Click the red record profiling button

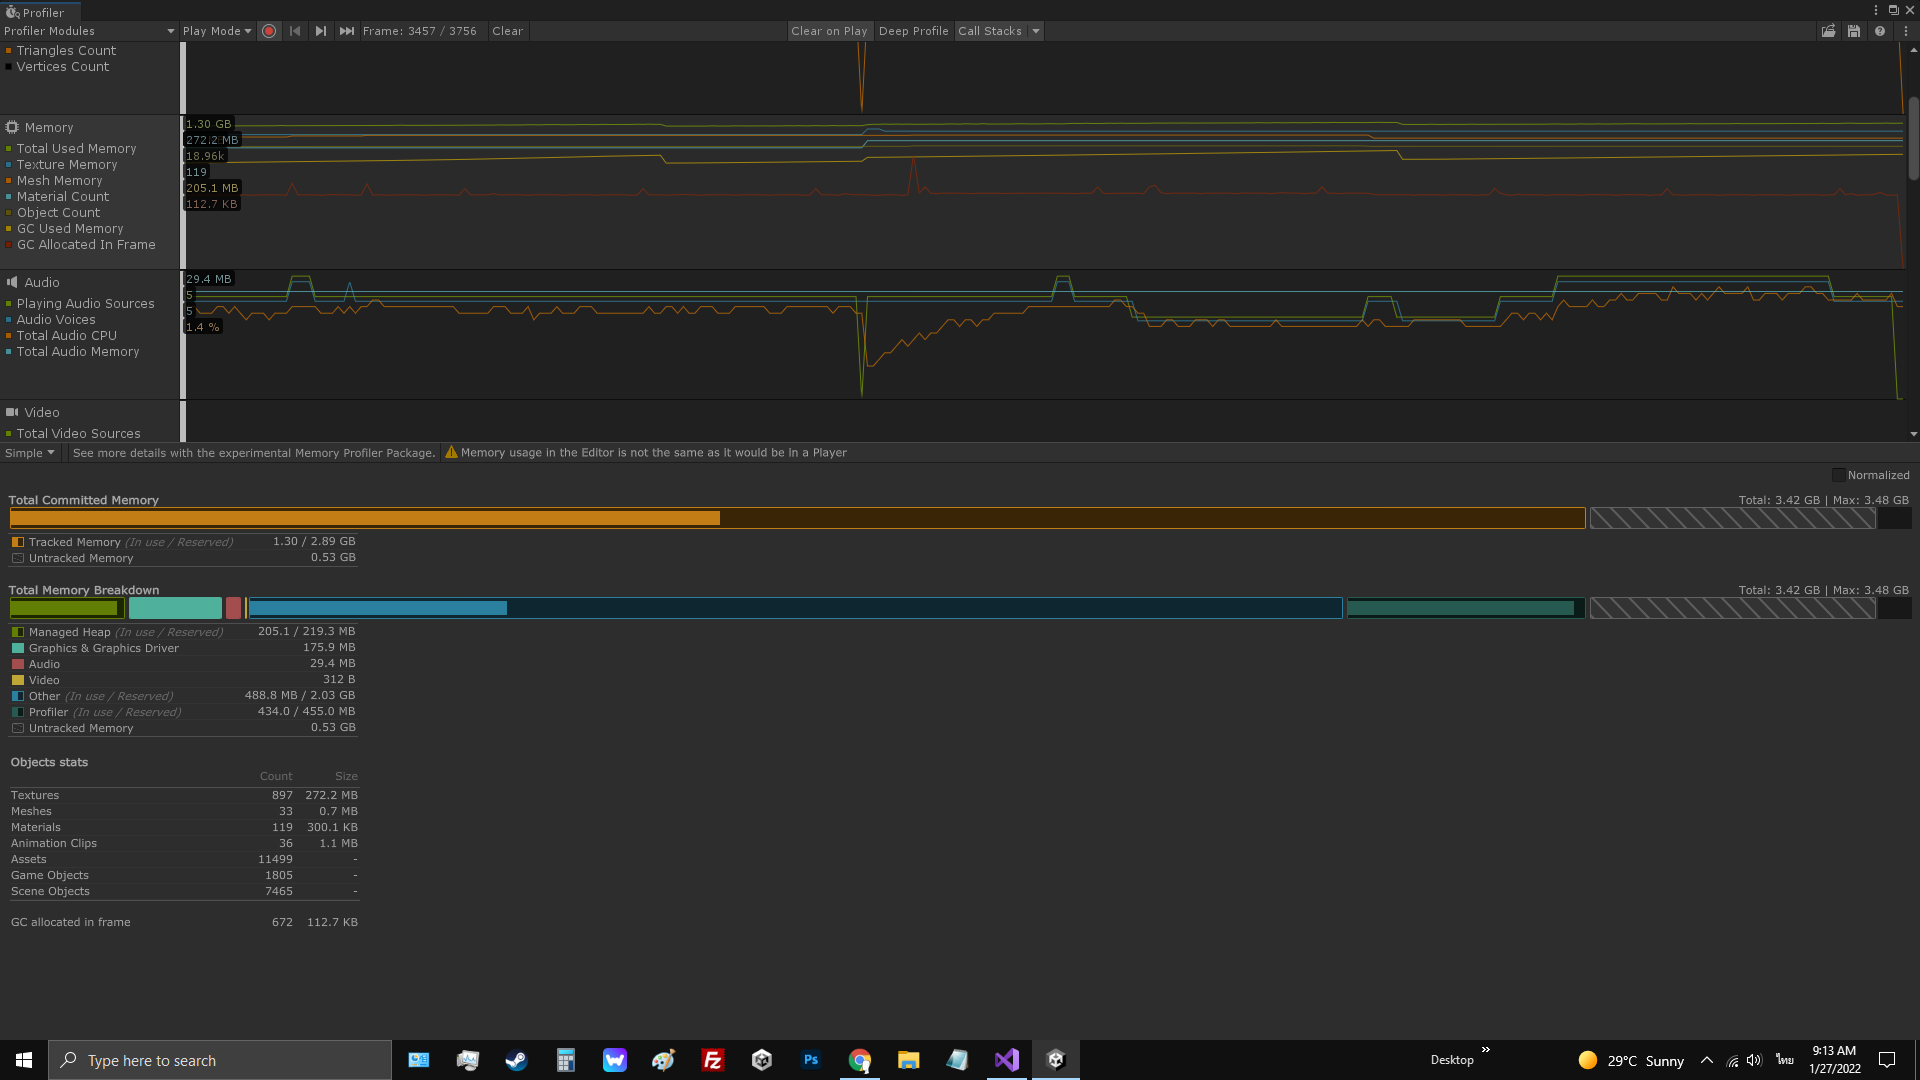pyautogui.click(x=269, y=31)
